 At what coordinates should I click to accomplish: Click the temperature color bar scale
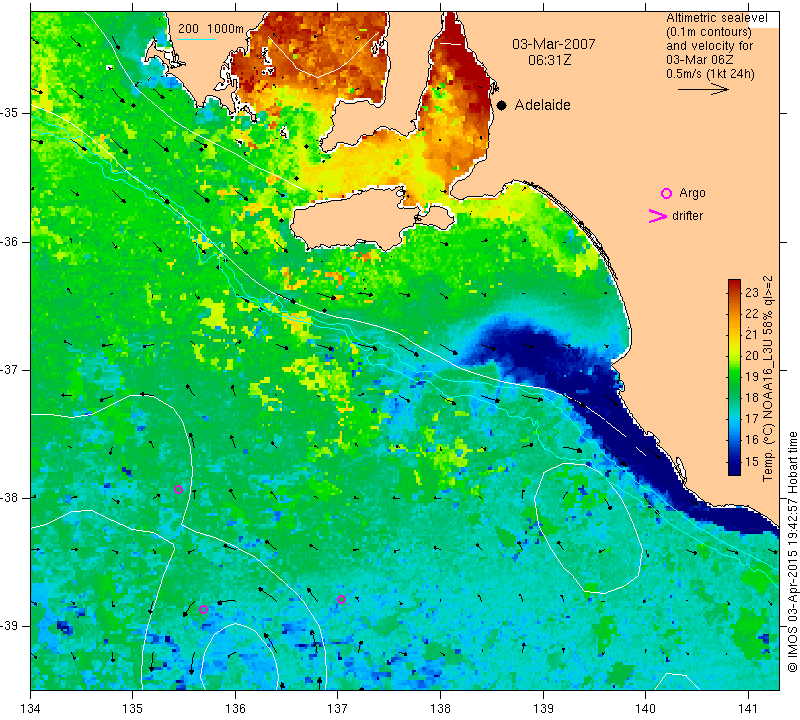point(734,377)
